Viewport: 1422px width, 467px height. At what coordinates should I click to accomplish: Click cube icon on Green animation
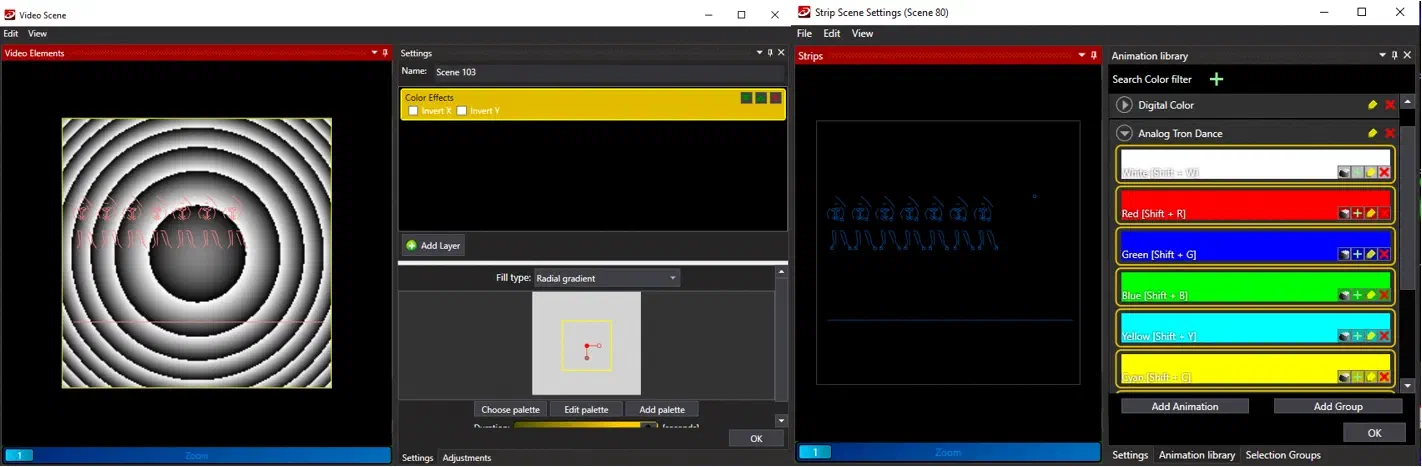click(1344, 254)
